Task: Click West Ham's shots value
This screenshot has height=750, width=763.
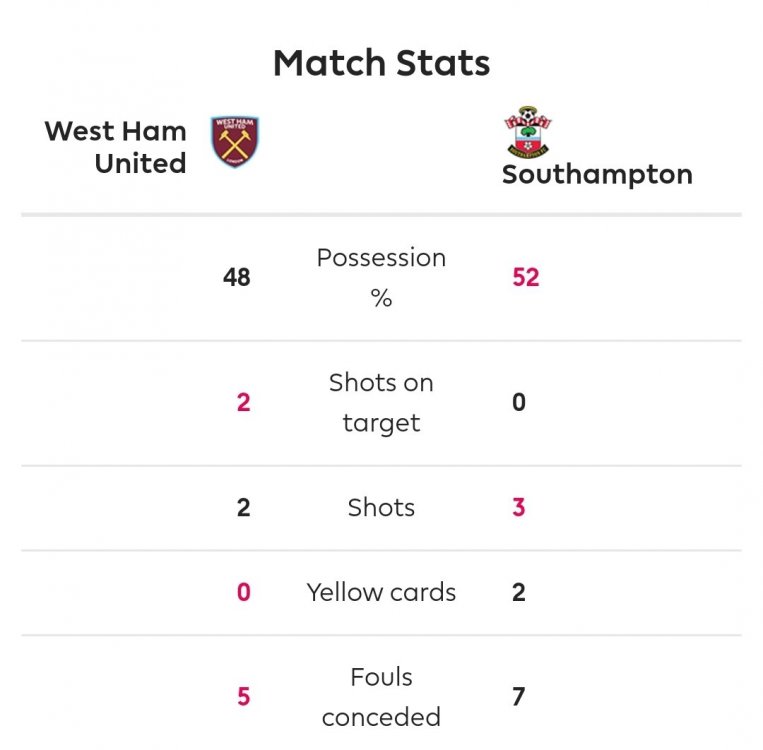Action: point(243,508)
